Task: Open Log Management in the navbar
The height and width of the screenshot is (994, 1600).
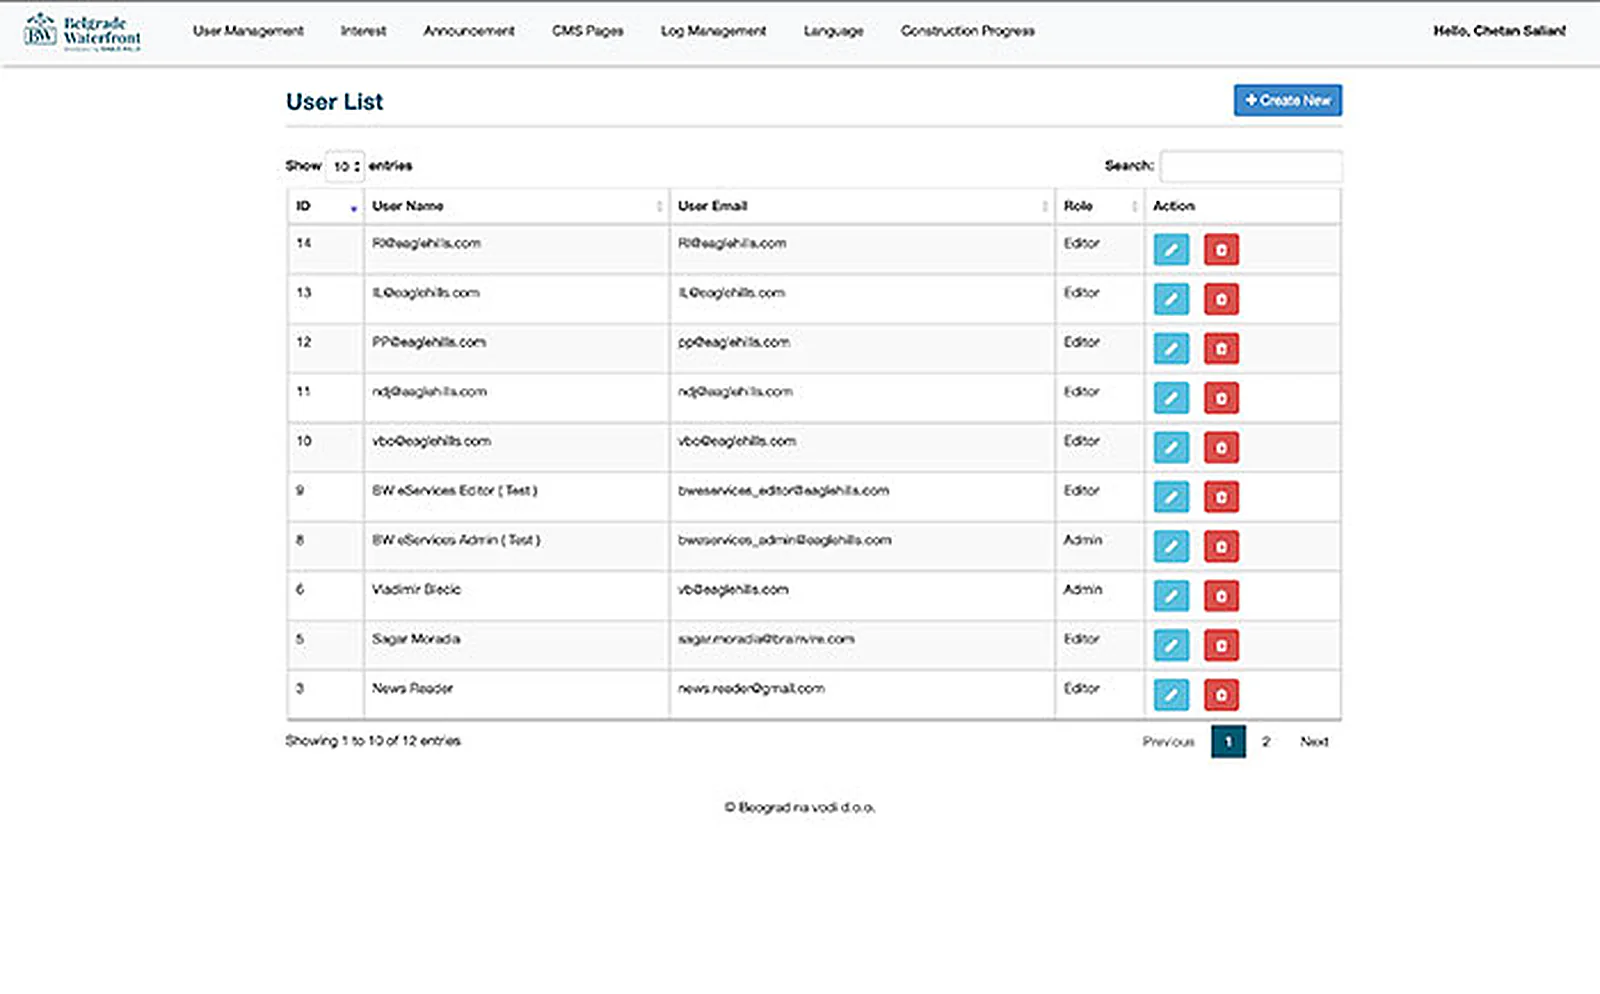Action: point(713,31)
